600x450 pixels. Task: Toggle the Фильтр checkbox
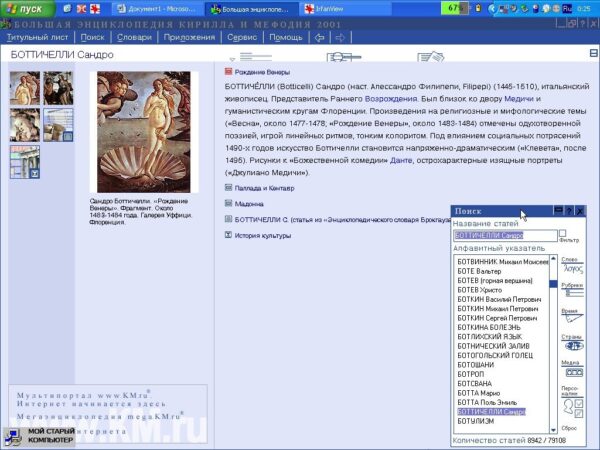pos(563,233)
